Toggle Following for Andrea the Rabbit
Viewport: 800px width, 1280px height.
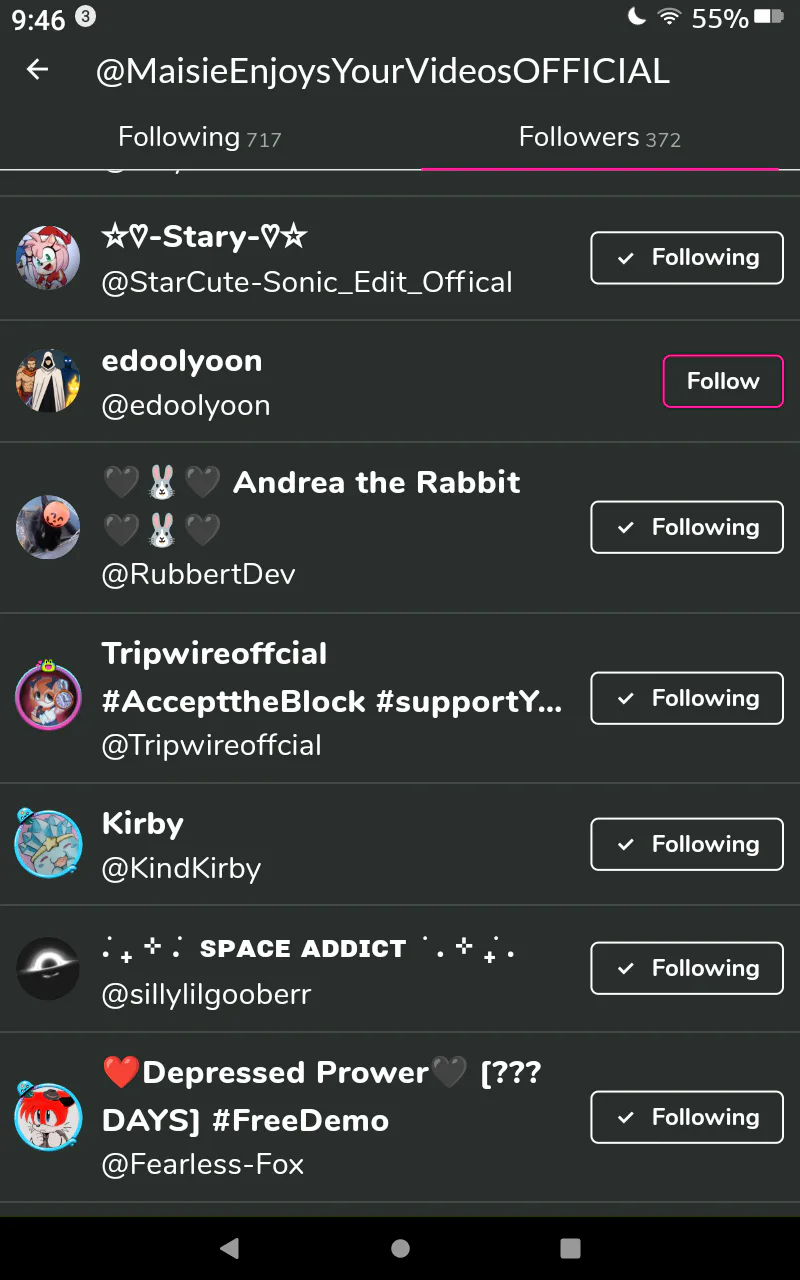(686, 527)
